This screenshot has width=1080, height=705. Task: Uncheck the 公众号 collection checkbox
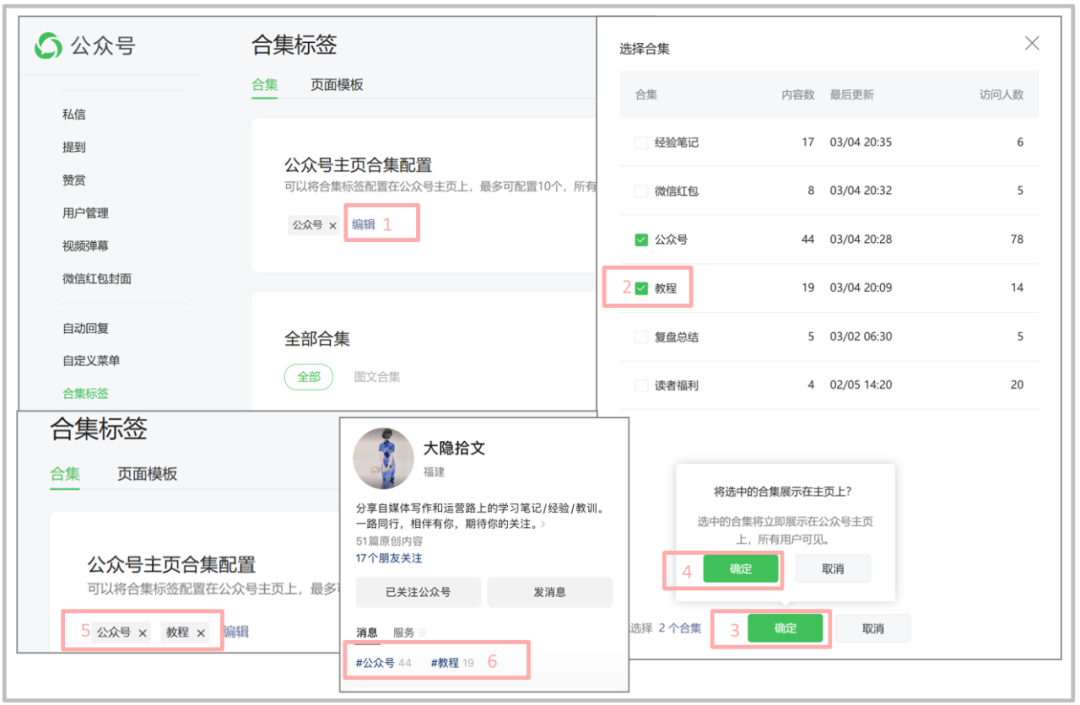coord(641,240)
